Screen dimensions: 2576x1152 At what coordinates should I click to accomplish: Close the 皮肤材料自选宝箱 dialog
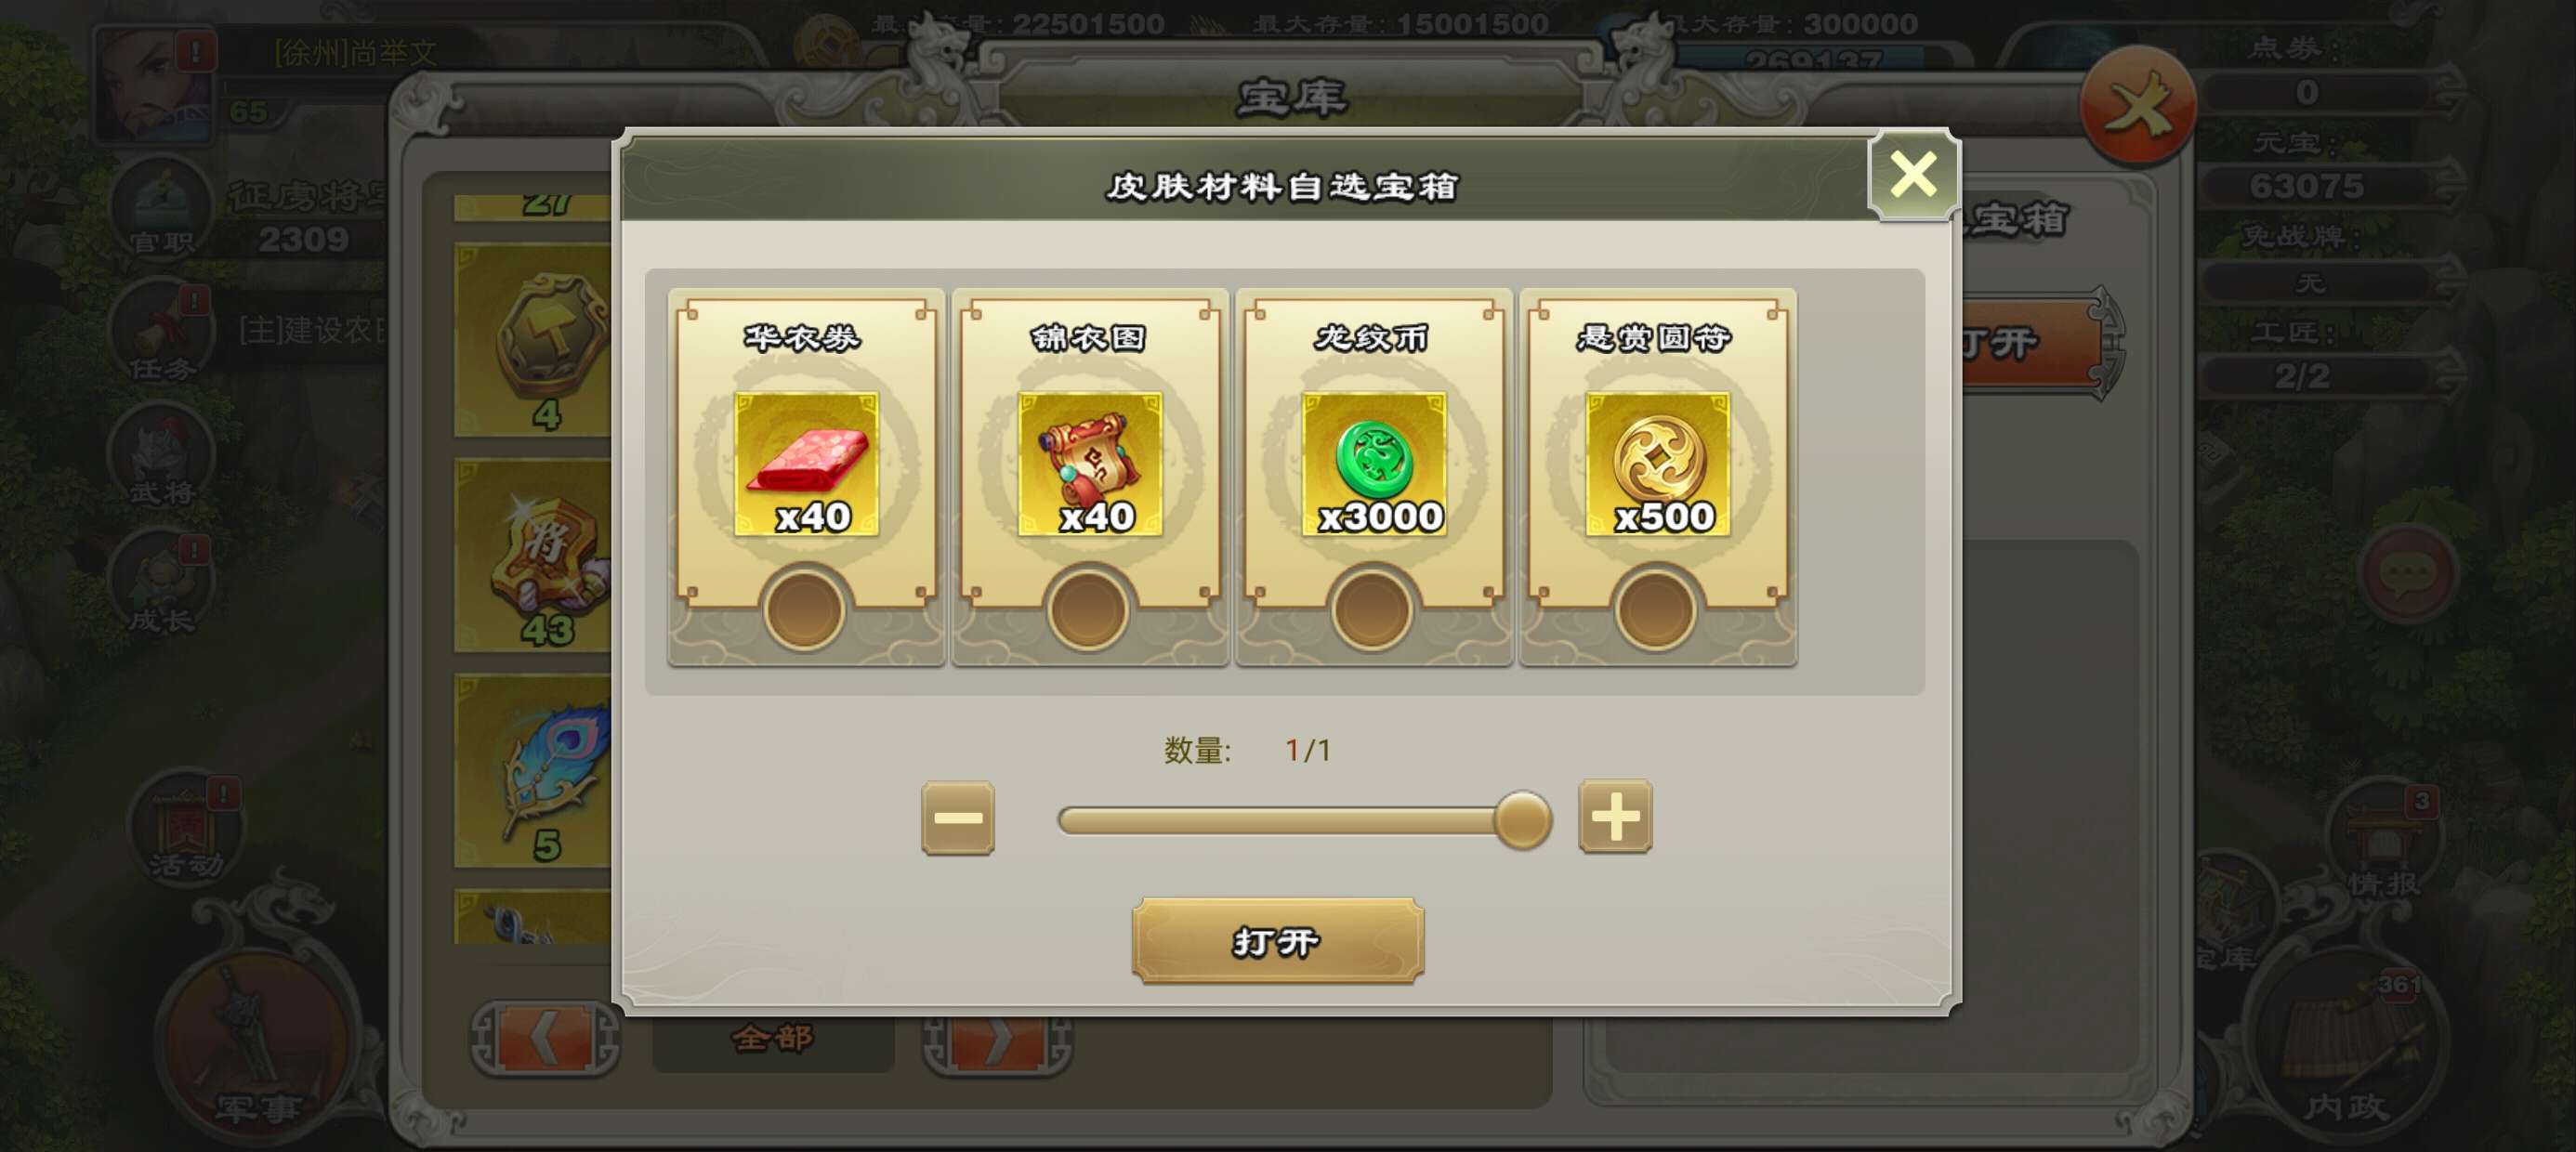click(x=1913, y=175)
